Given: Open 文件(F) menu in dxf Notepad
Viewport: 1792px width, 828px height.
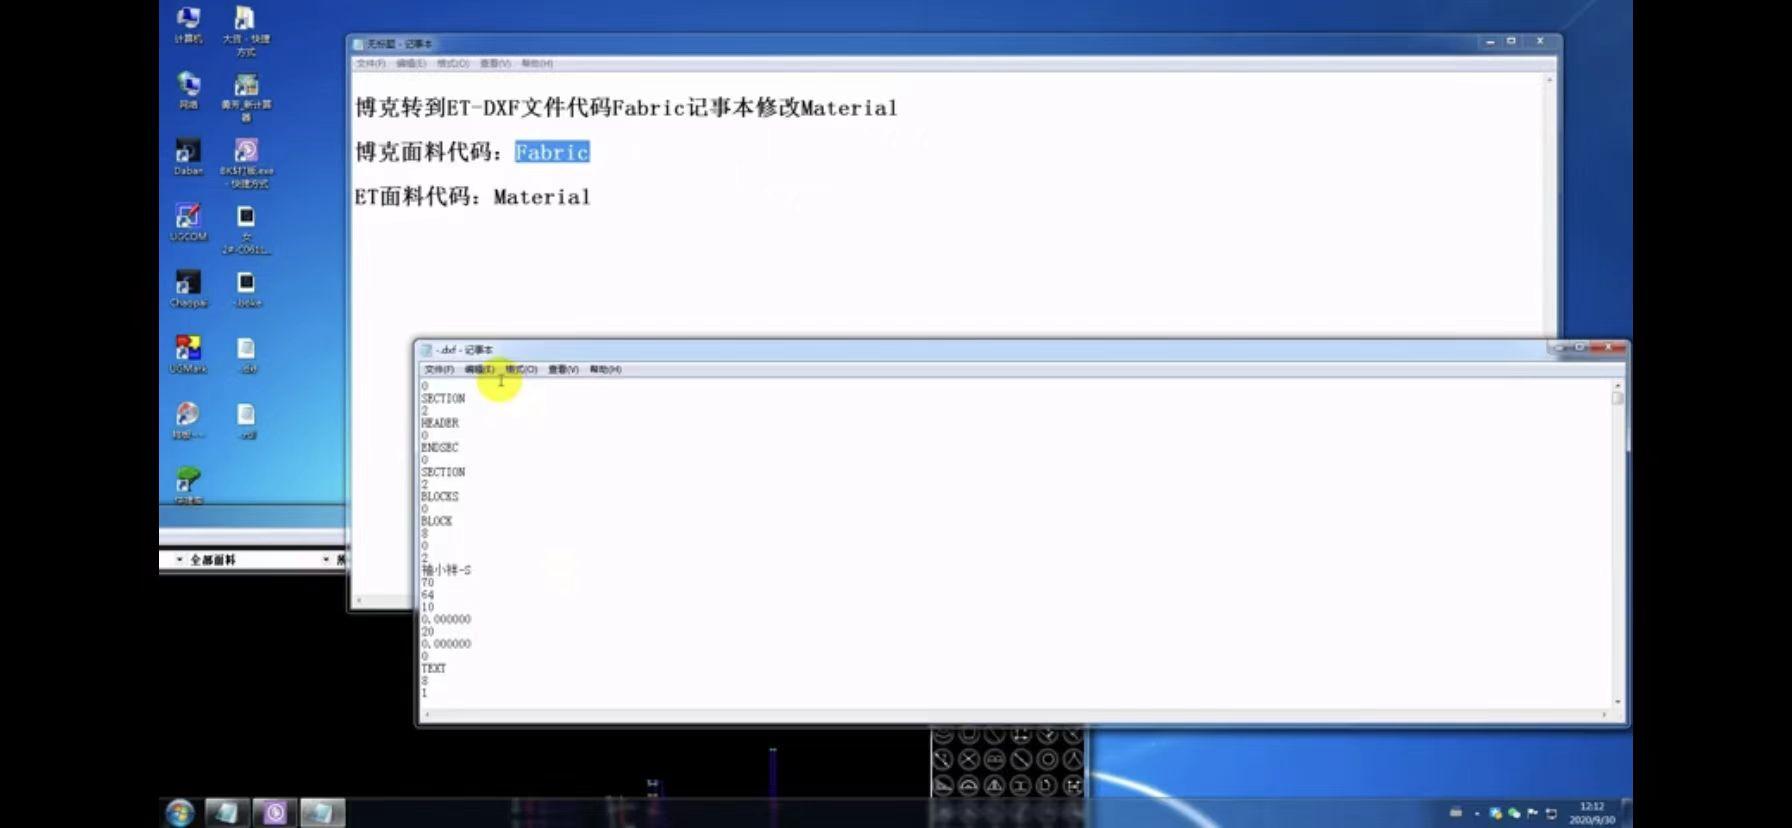Looking at the screenshot, I should click(x=439, y=369).
